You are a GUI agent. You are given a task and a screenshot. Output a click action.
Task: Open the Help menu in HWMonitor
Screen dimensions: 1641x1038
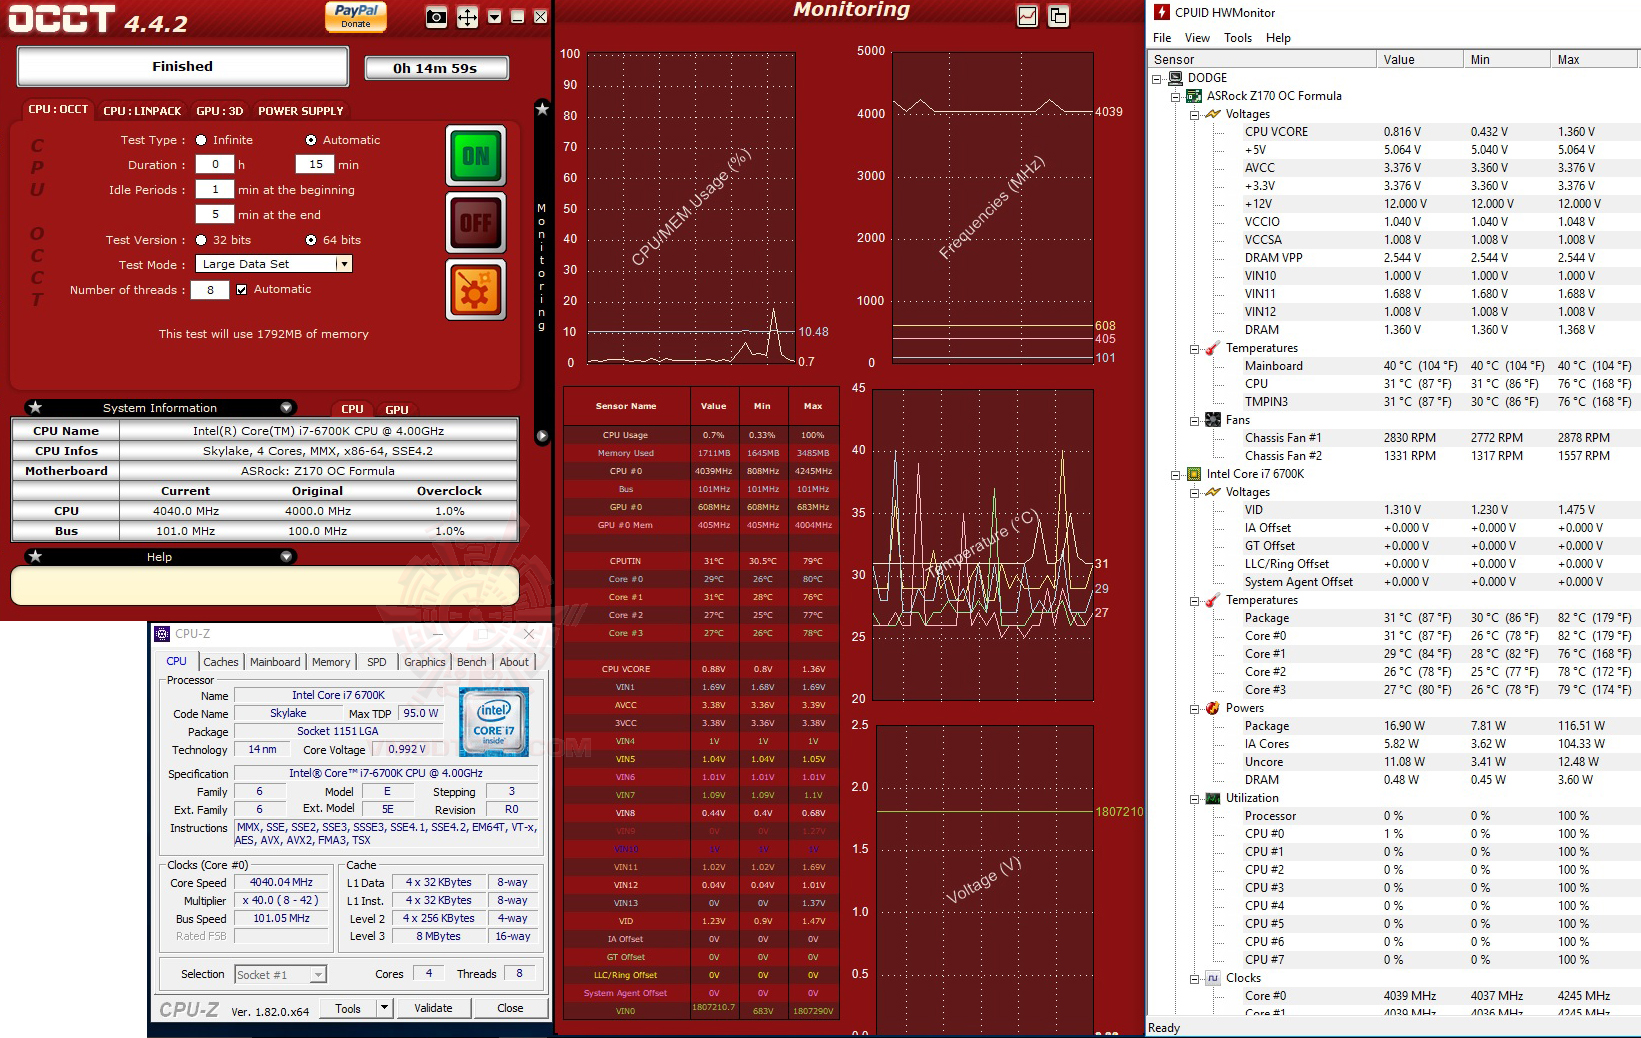pos(1278,38)
